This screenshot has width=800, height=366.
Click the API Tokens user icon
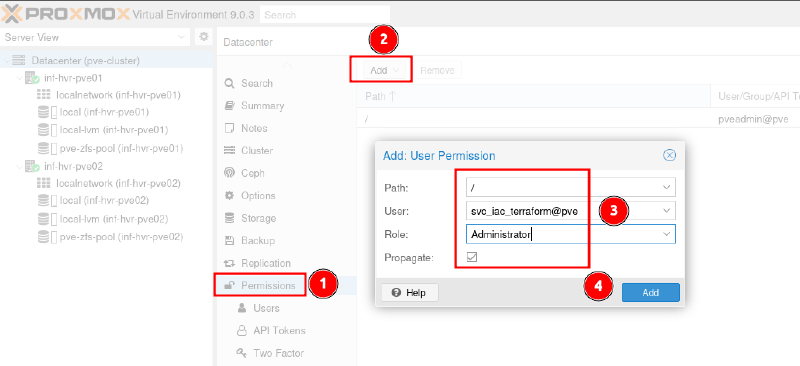click(242, 330)
